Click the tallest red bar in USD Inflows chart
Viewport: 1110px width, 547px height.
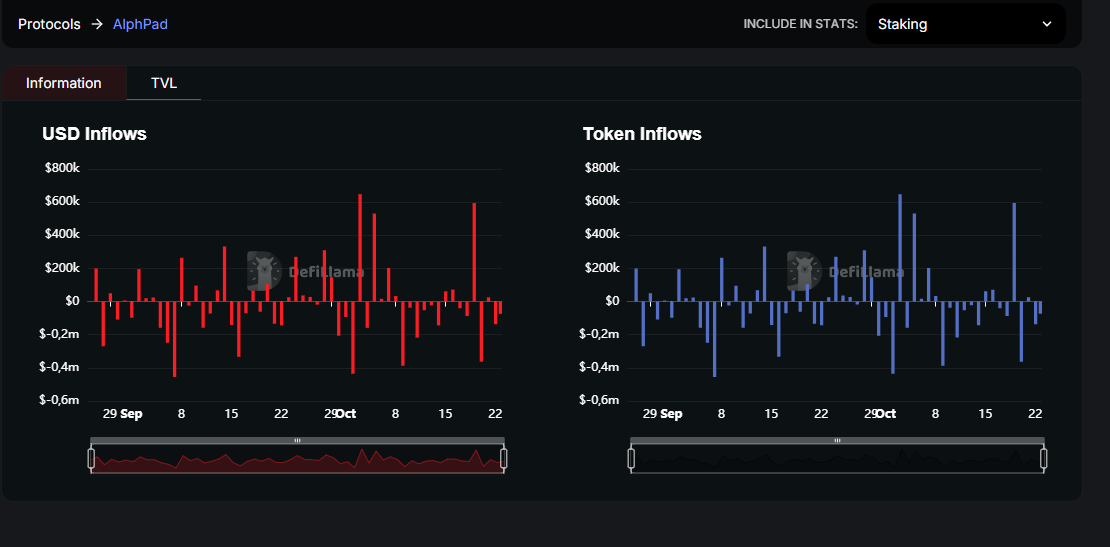[360, 248]
